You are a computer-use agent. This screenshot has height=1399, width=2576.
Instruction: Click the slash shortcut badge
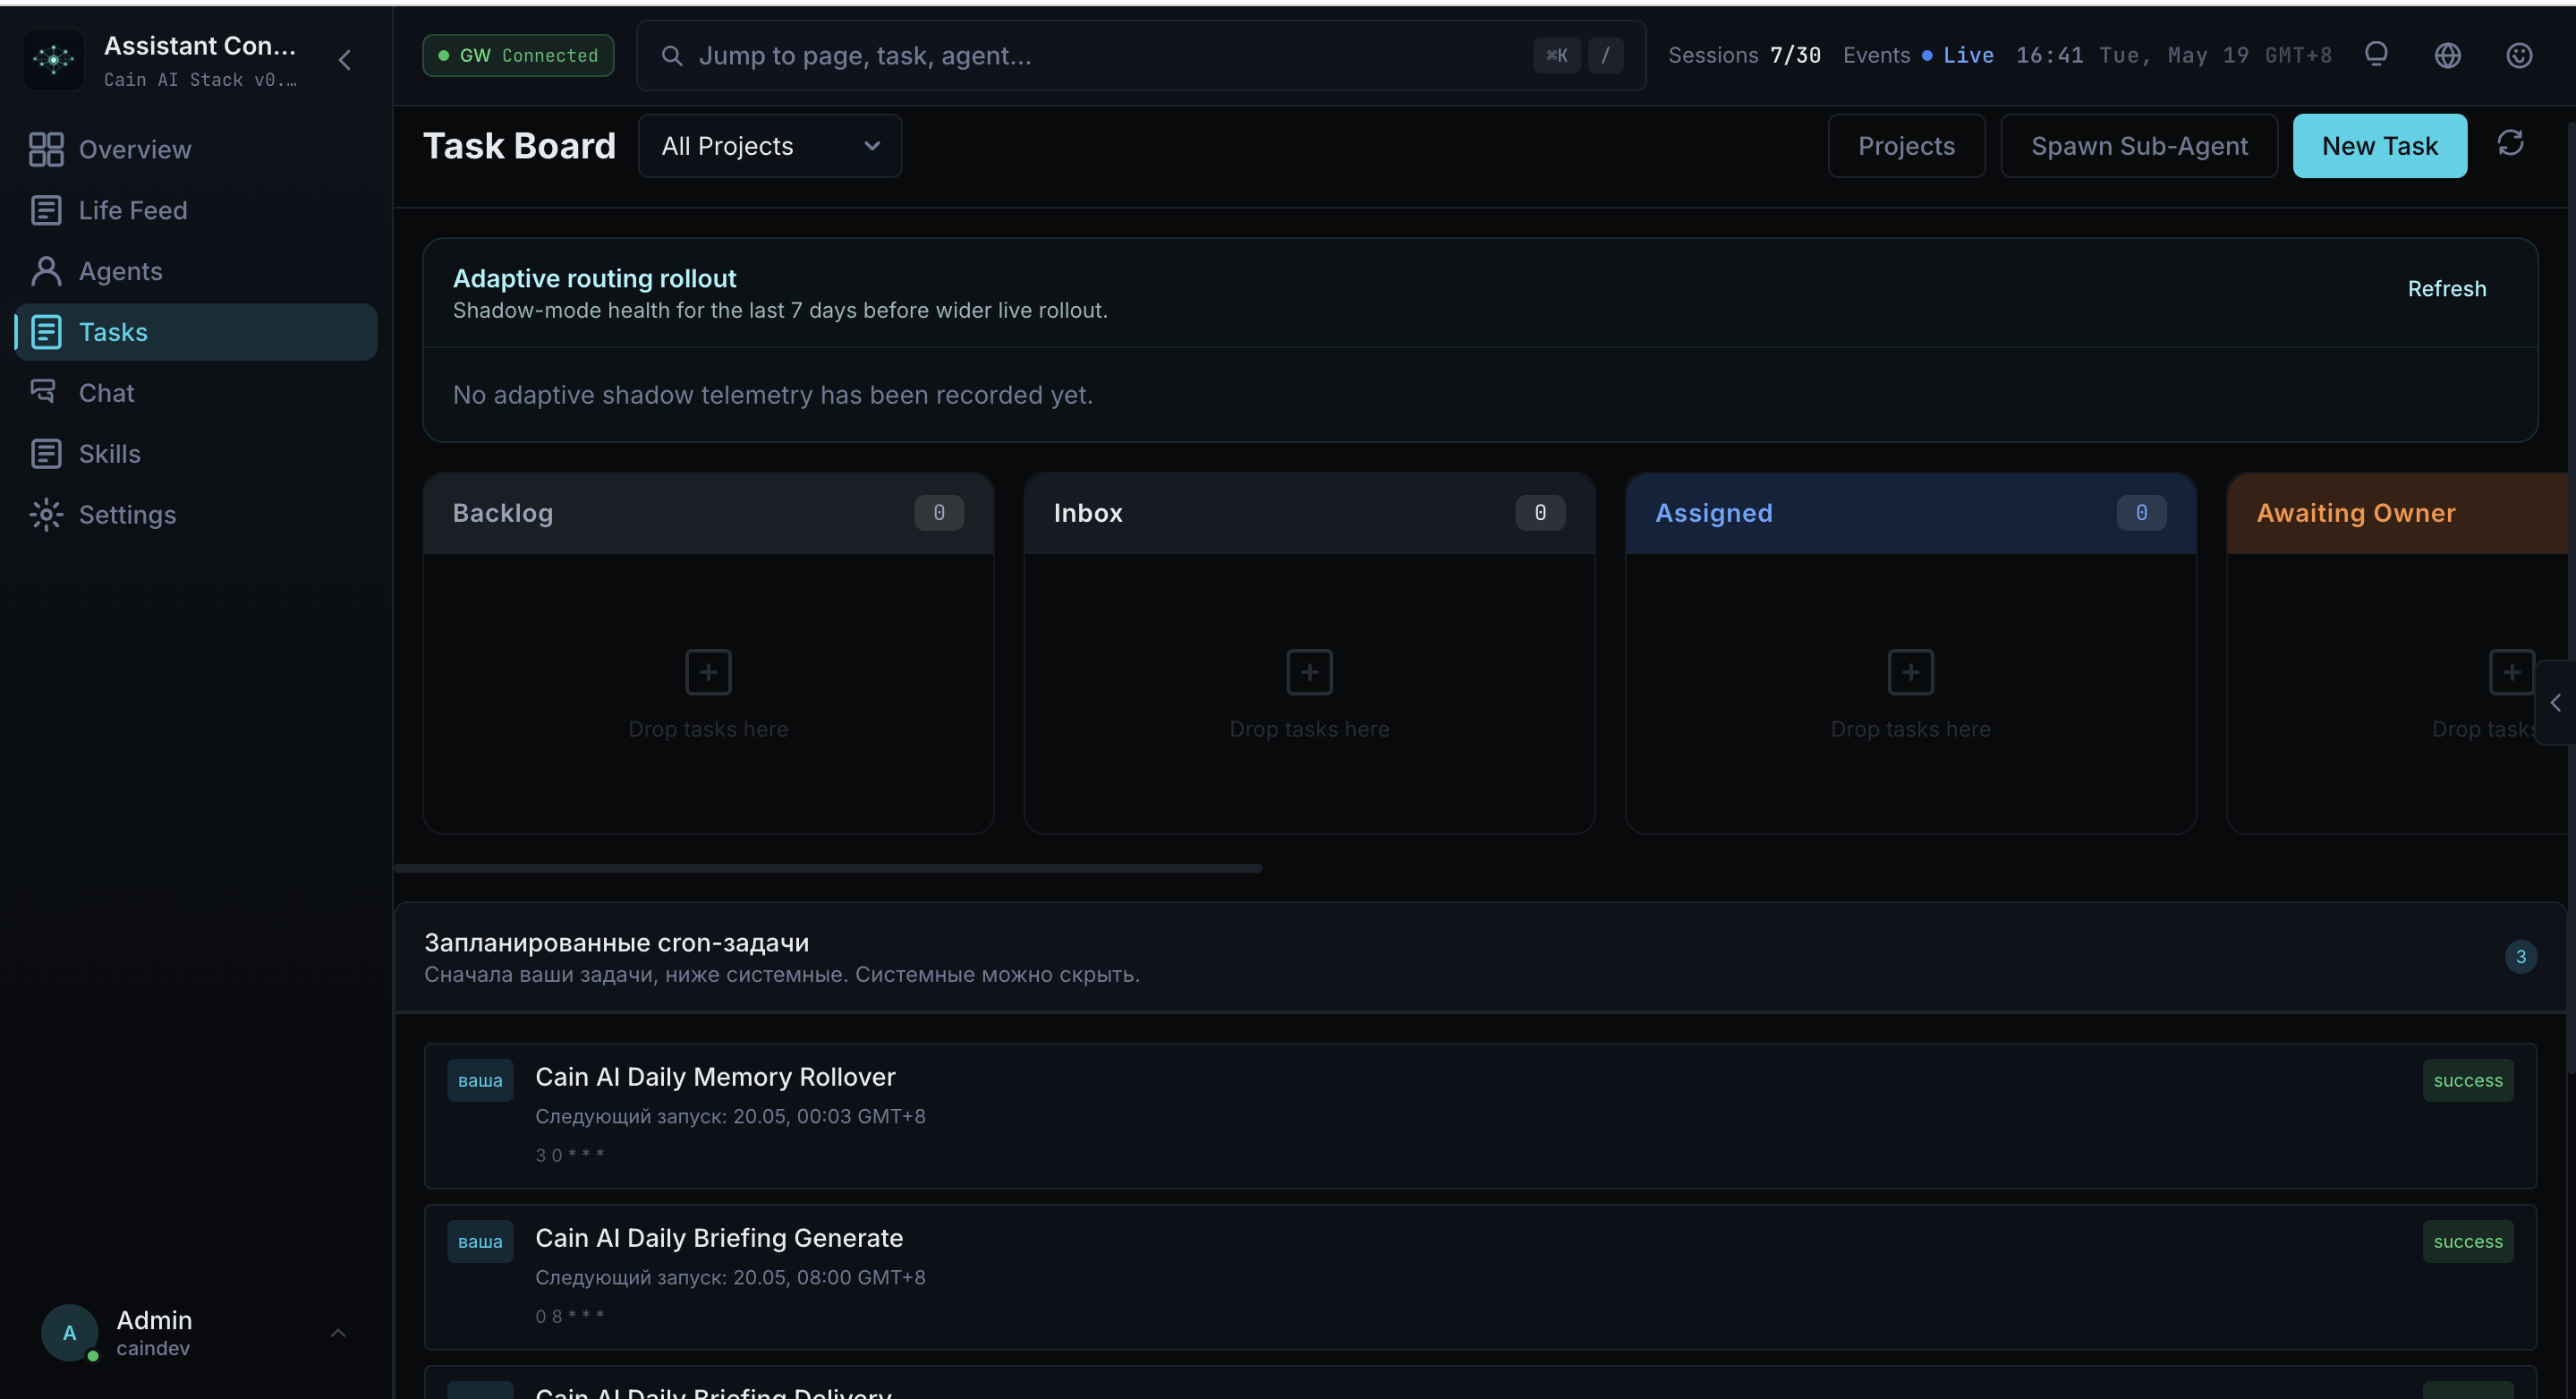click(1606, 56)
